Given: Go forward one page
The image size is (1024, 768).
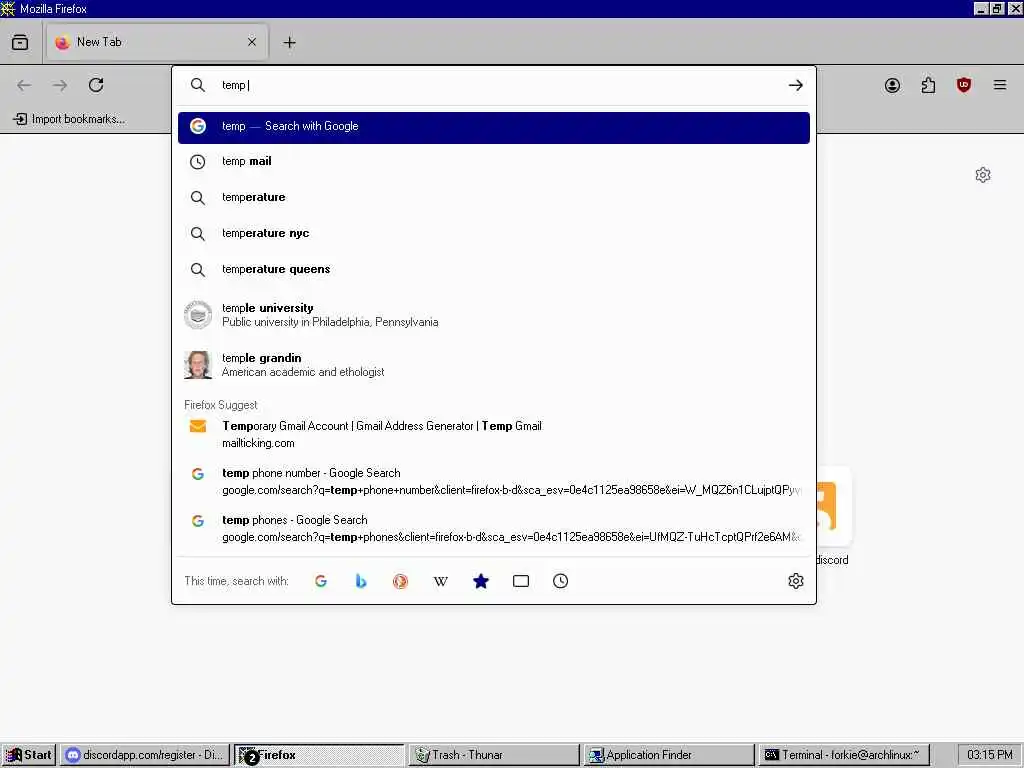Looking at the screenshot, I should coord(60,85).
